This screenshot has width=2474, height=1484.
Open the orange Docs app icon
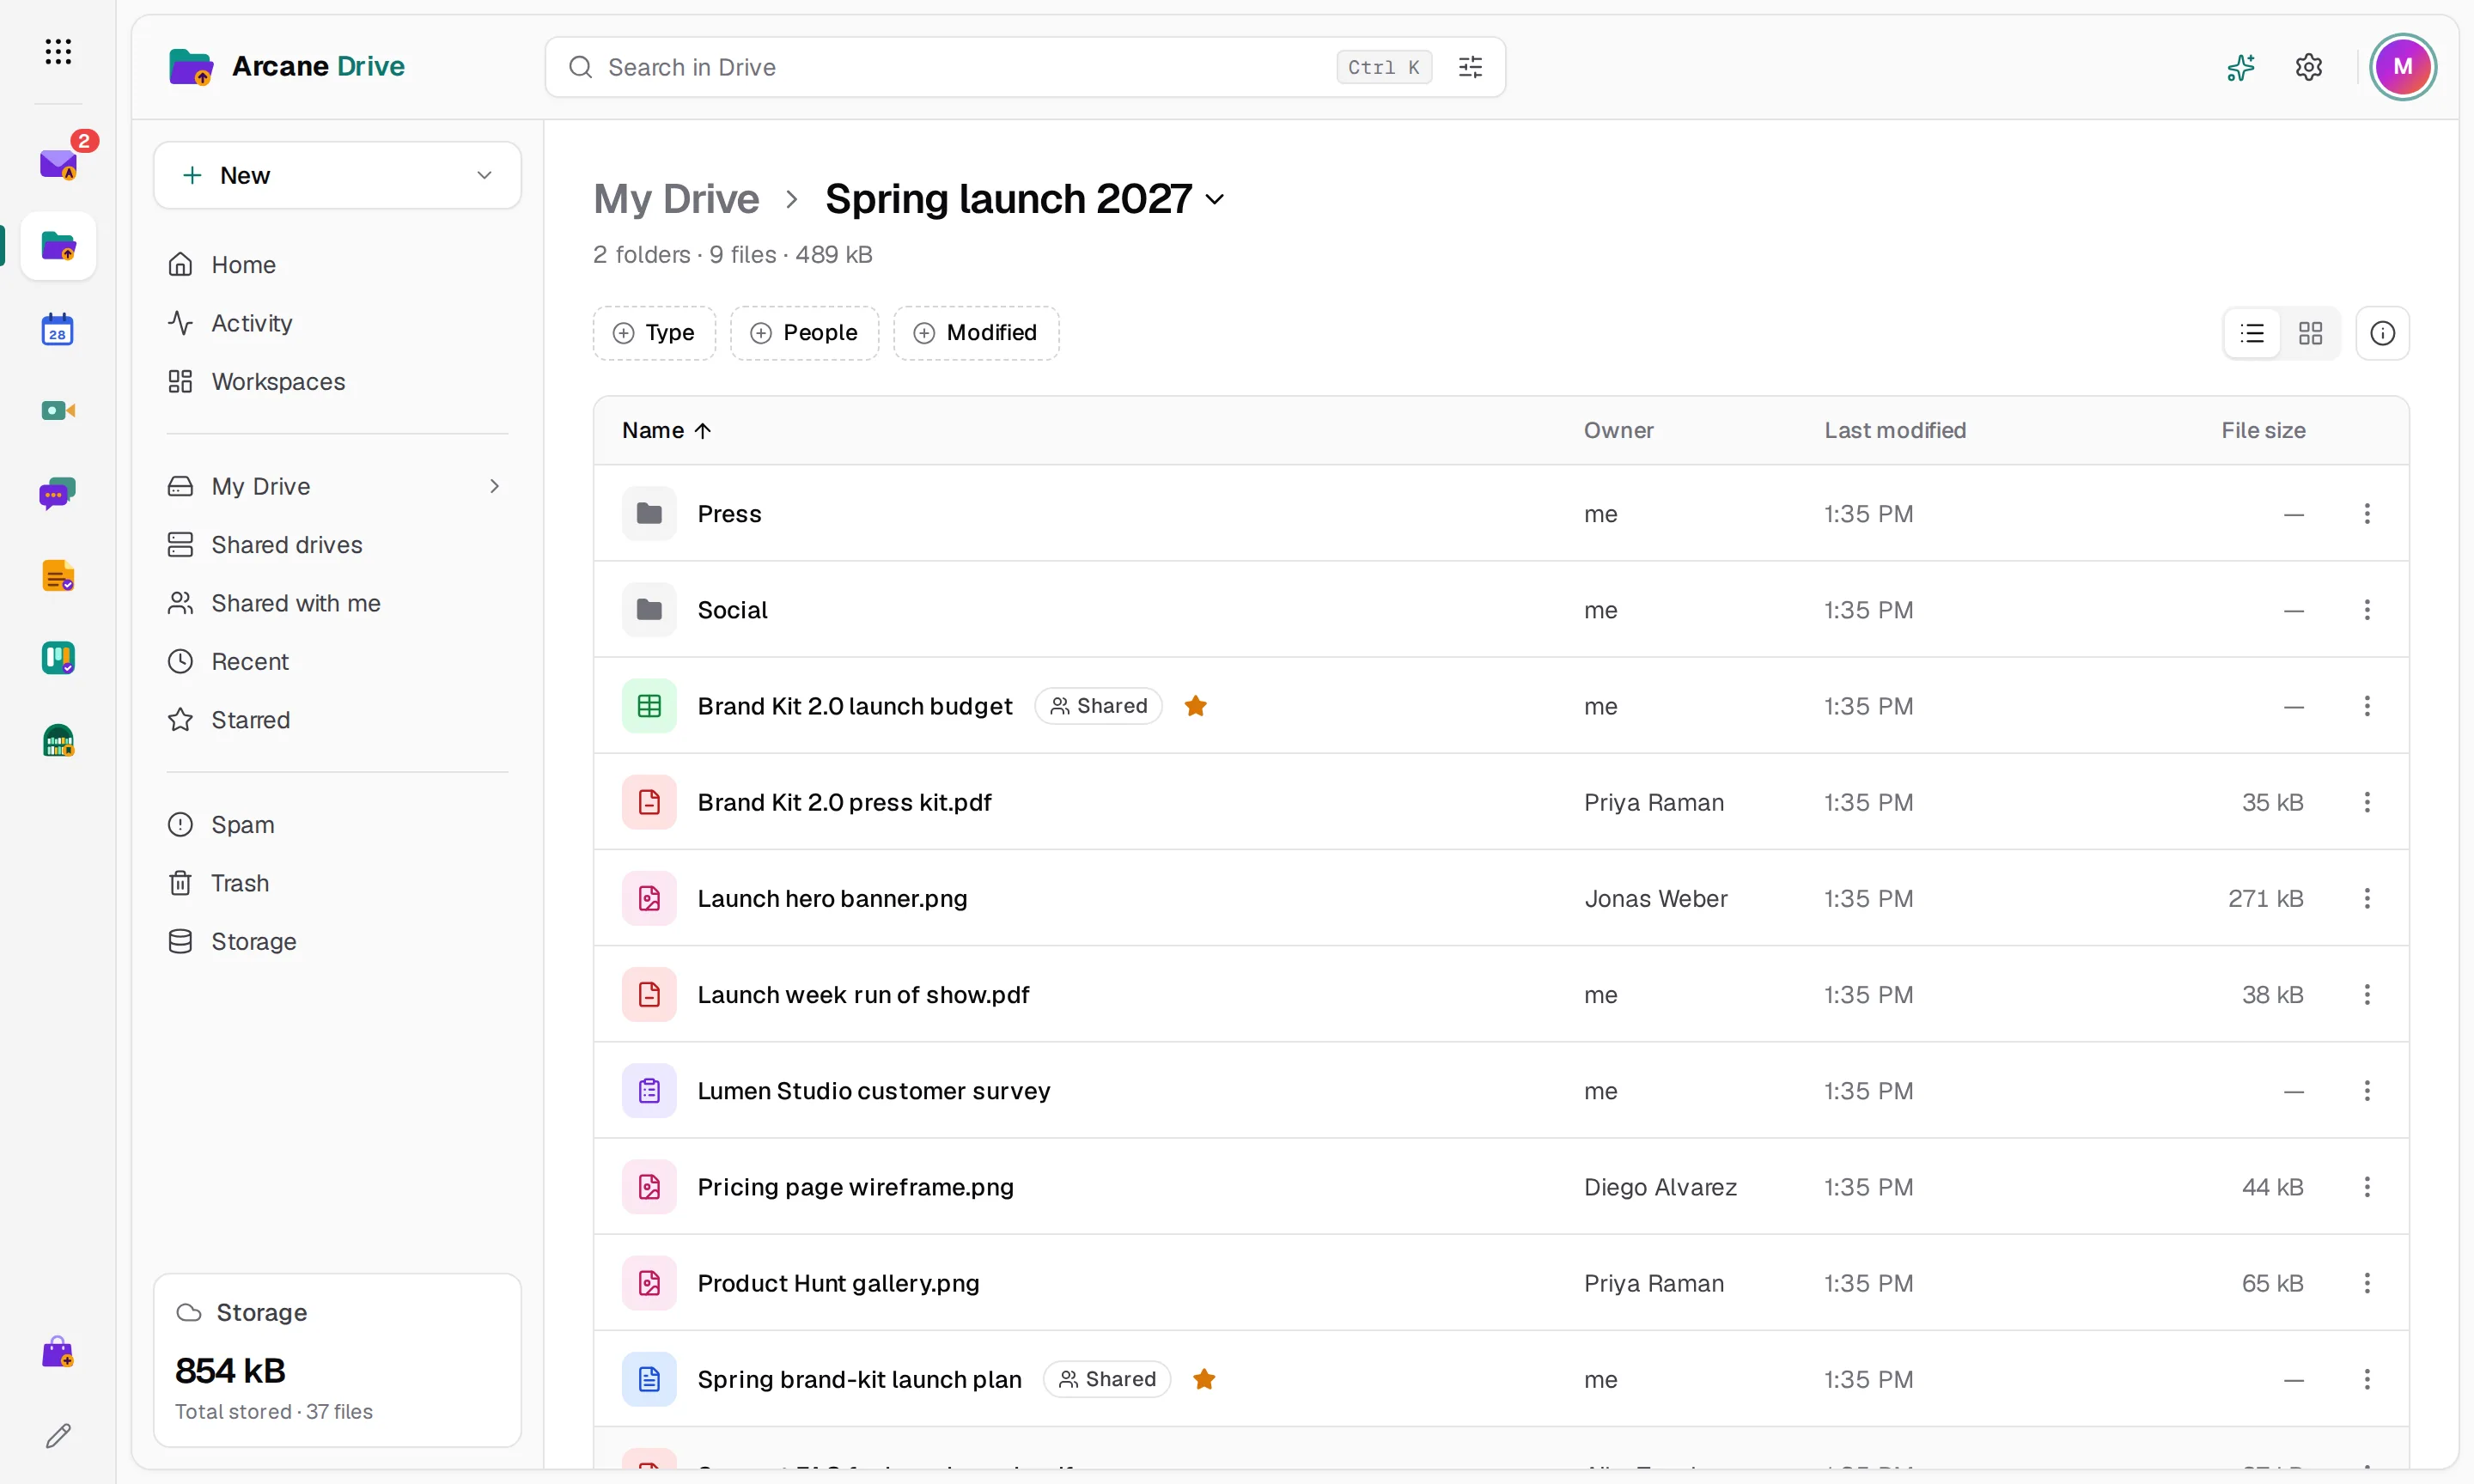(x=58, y=576)
